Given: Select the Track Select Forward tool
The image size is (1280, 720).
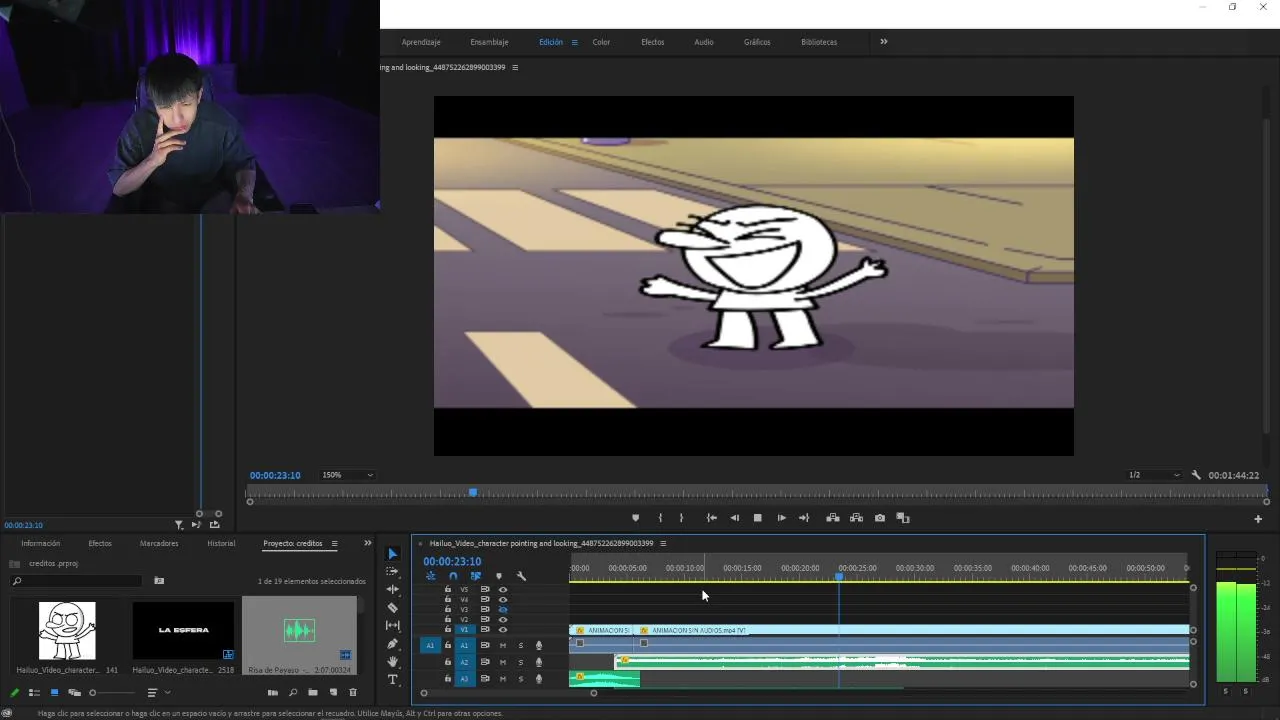Looking at the screenshot, I should point(392,572).
